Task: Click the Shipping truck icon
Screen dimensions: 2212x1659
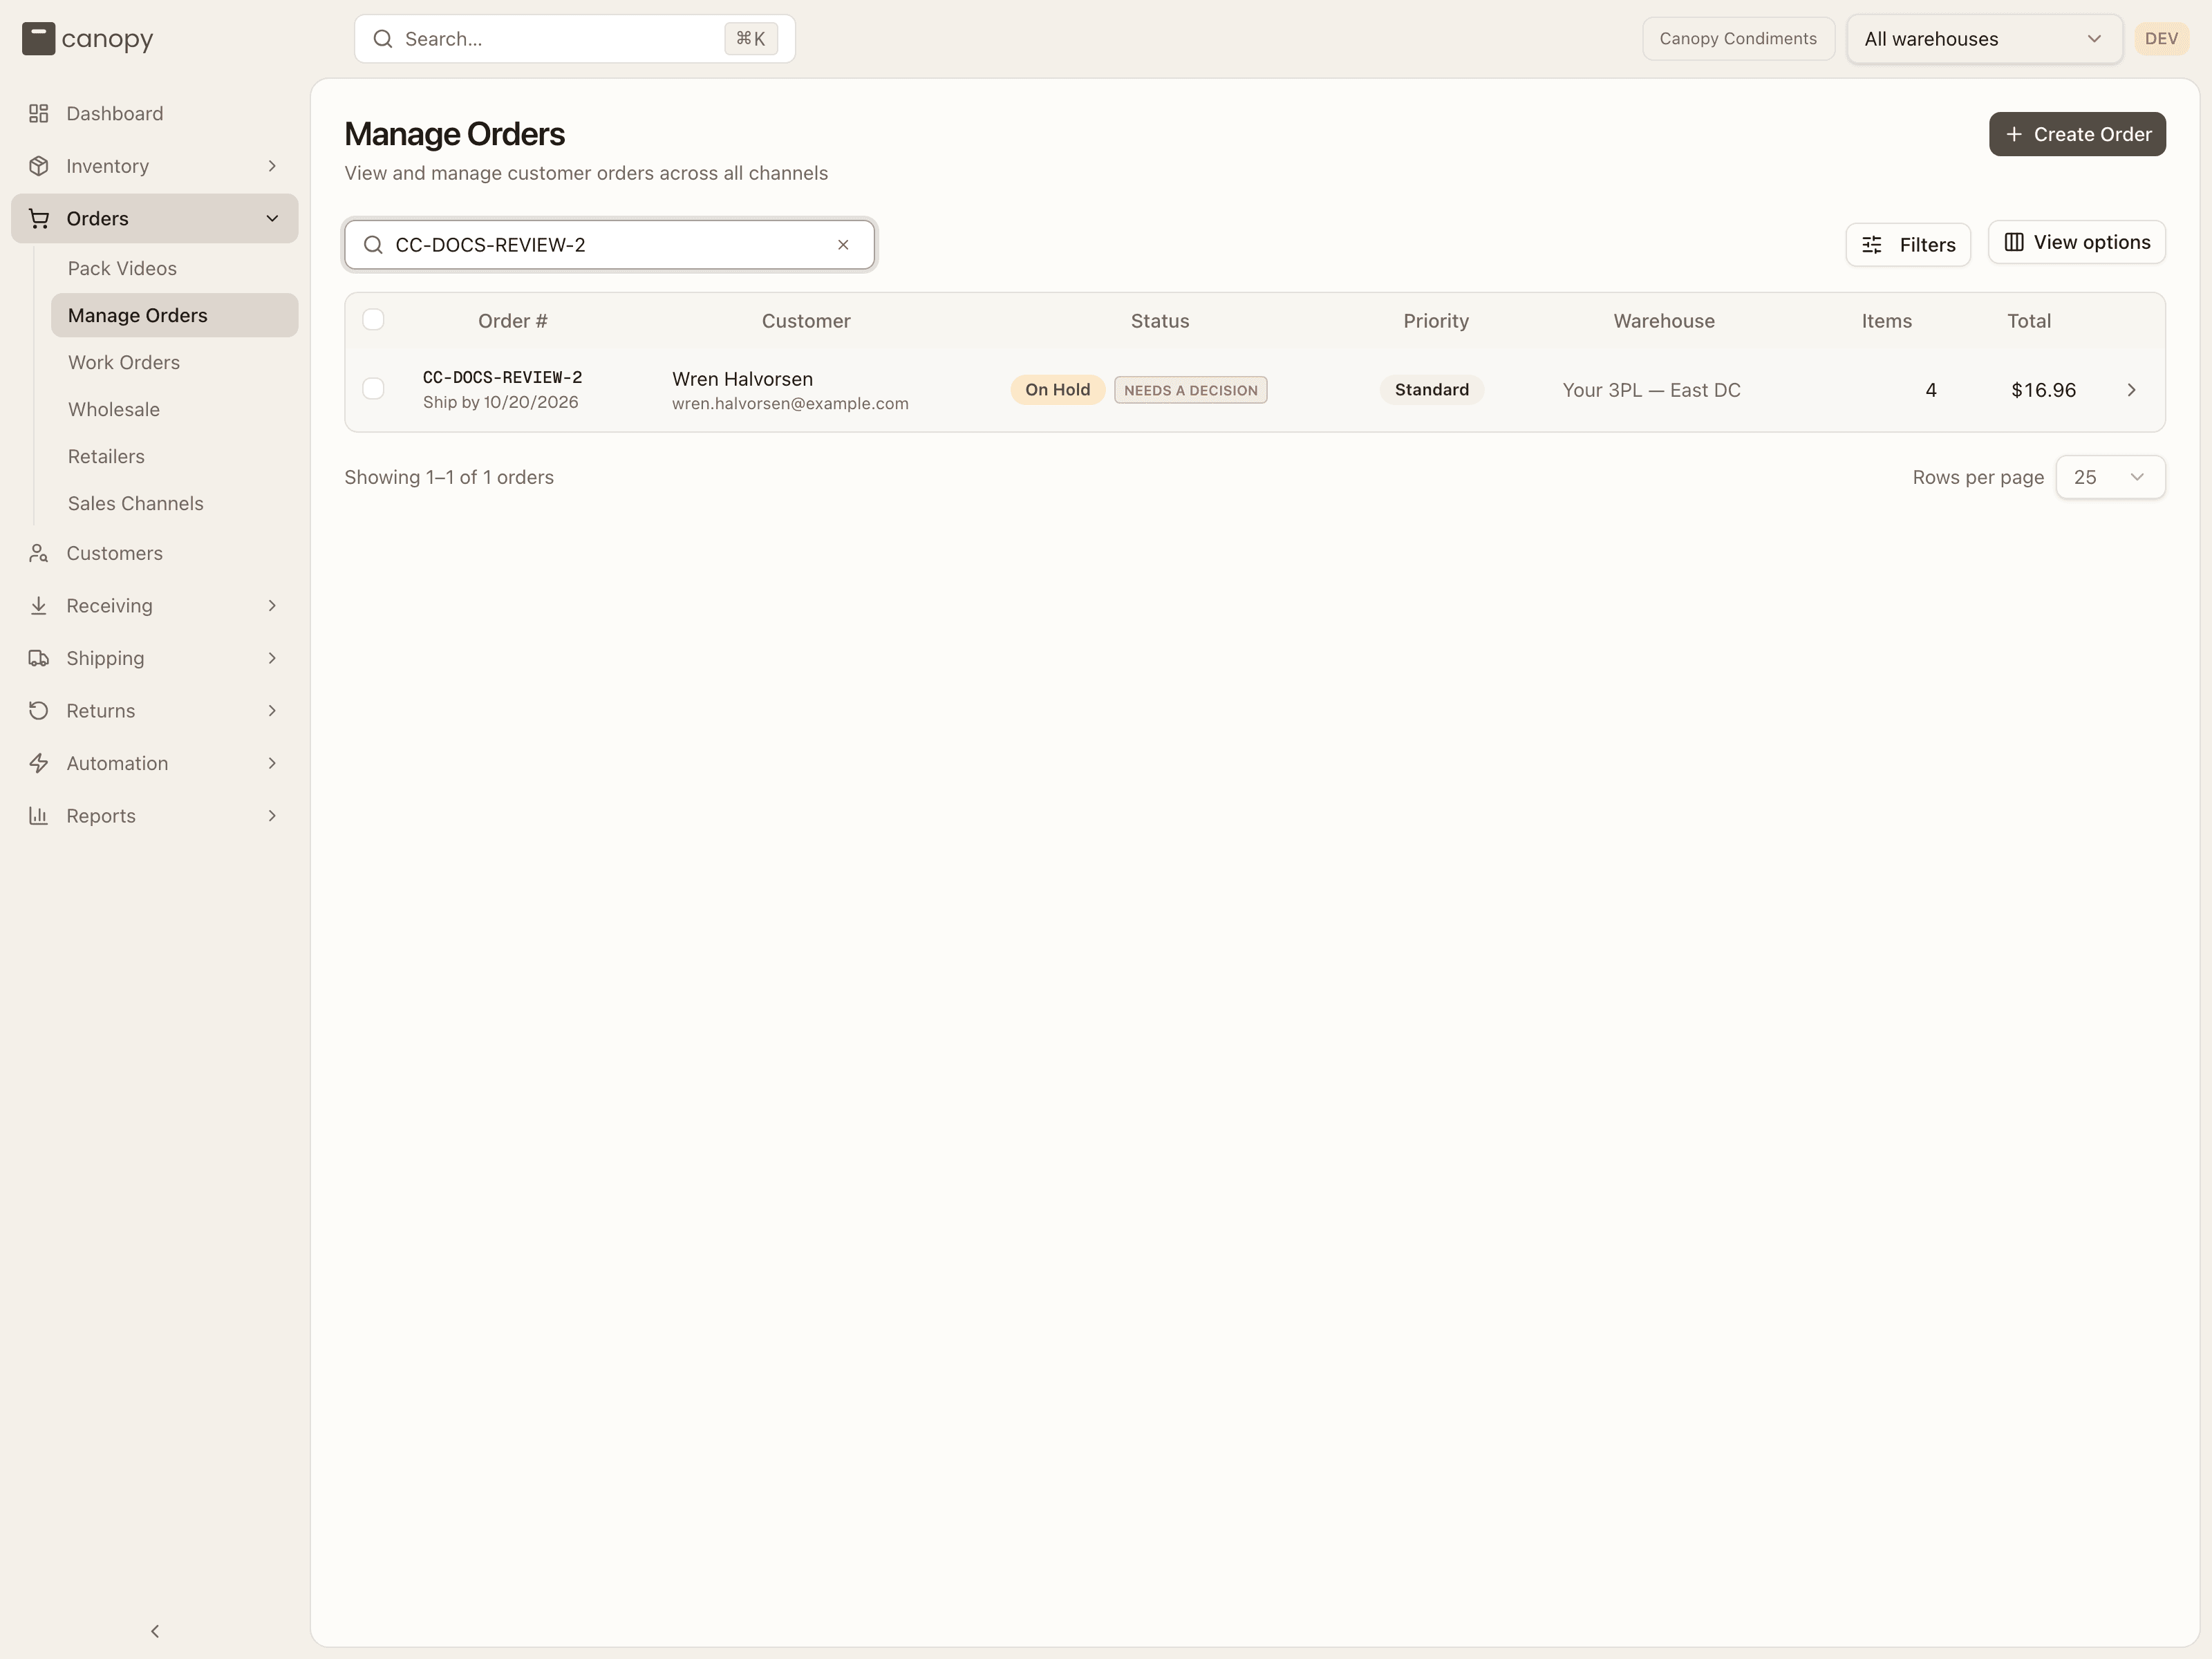Action: click(39, 658)
